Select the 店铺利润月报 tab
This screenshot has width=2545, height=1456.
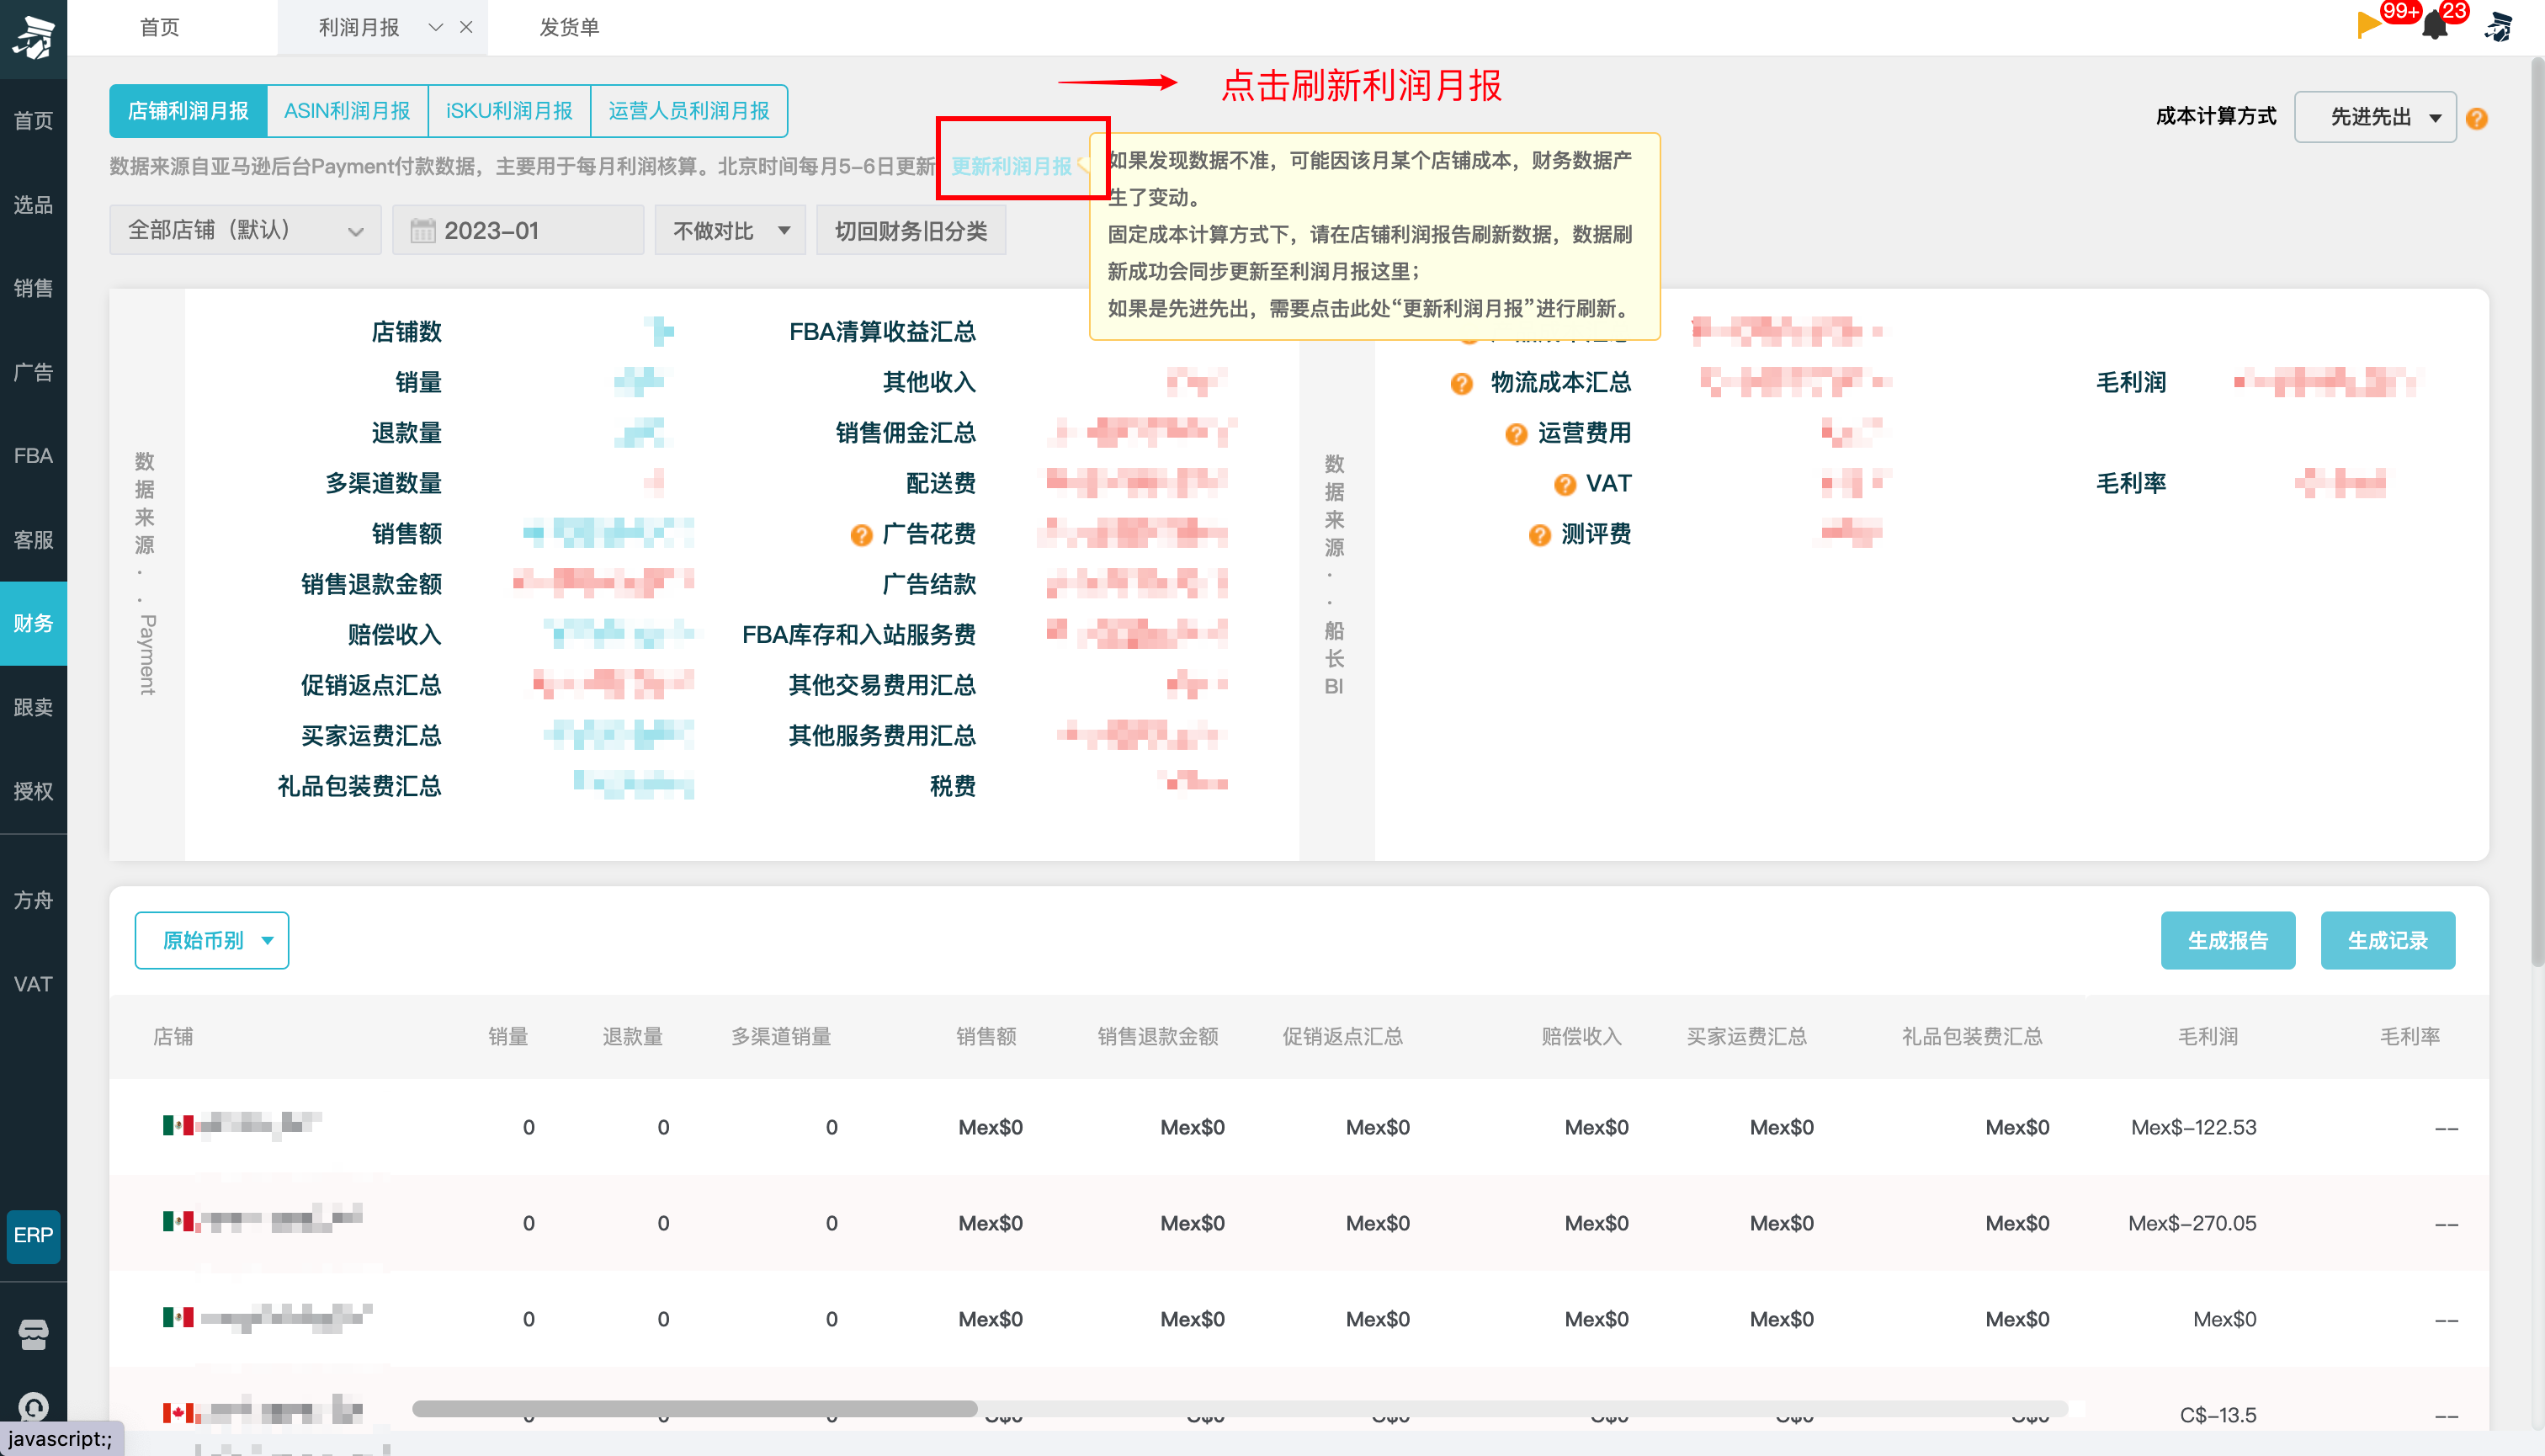pyautogui.click(x=188, y=110)
